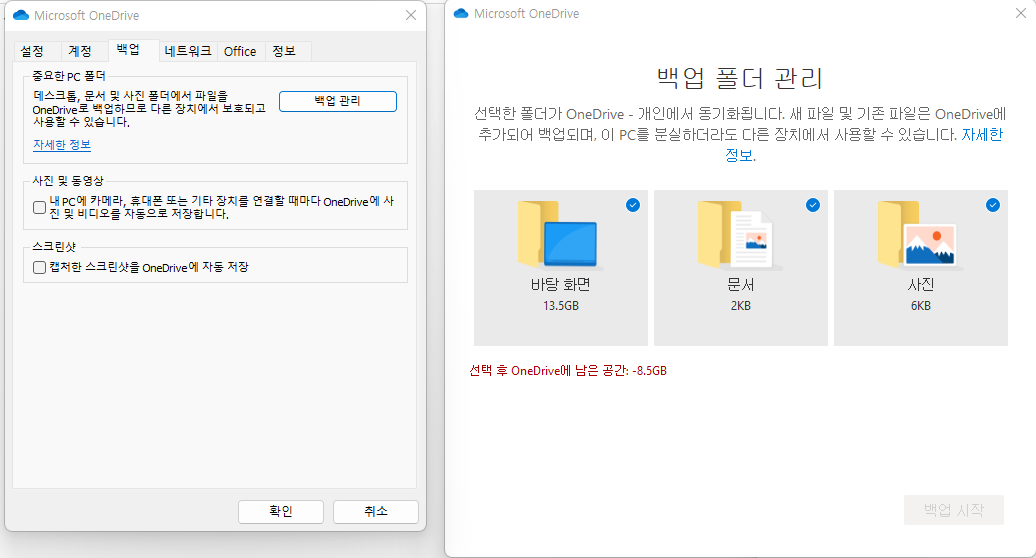Image resolution: width=1036 pixels, height=558 pixels.
Task: Click the 백업 폴더 관리 heading
Action: point(740,79)
